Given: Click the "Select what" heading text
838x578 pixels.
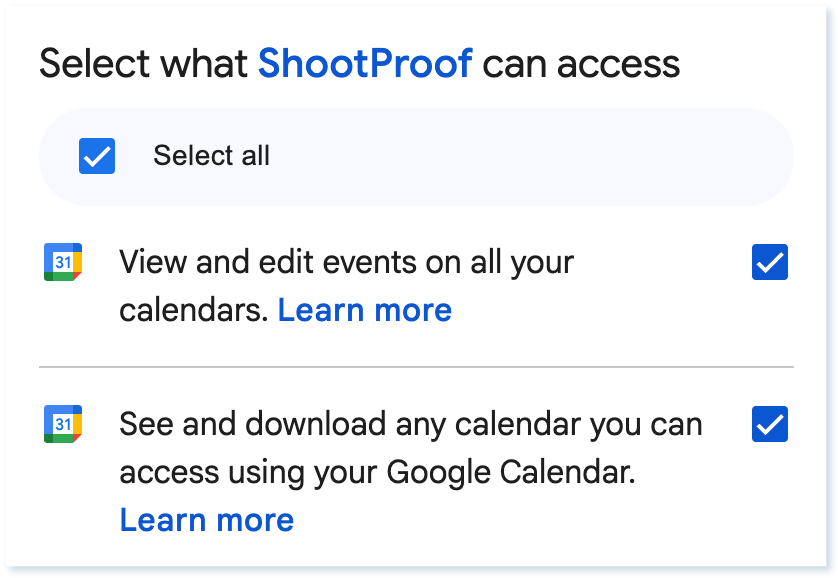Looking at the screenshot, I should coord(143,64).
